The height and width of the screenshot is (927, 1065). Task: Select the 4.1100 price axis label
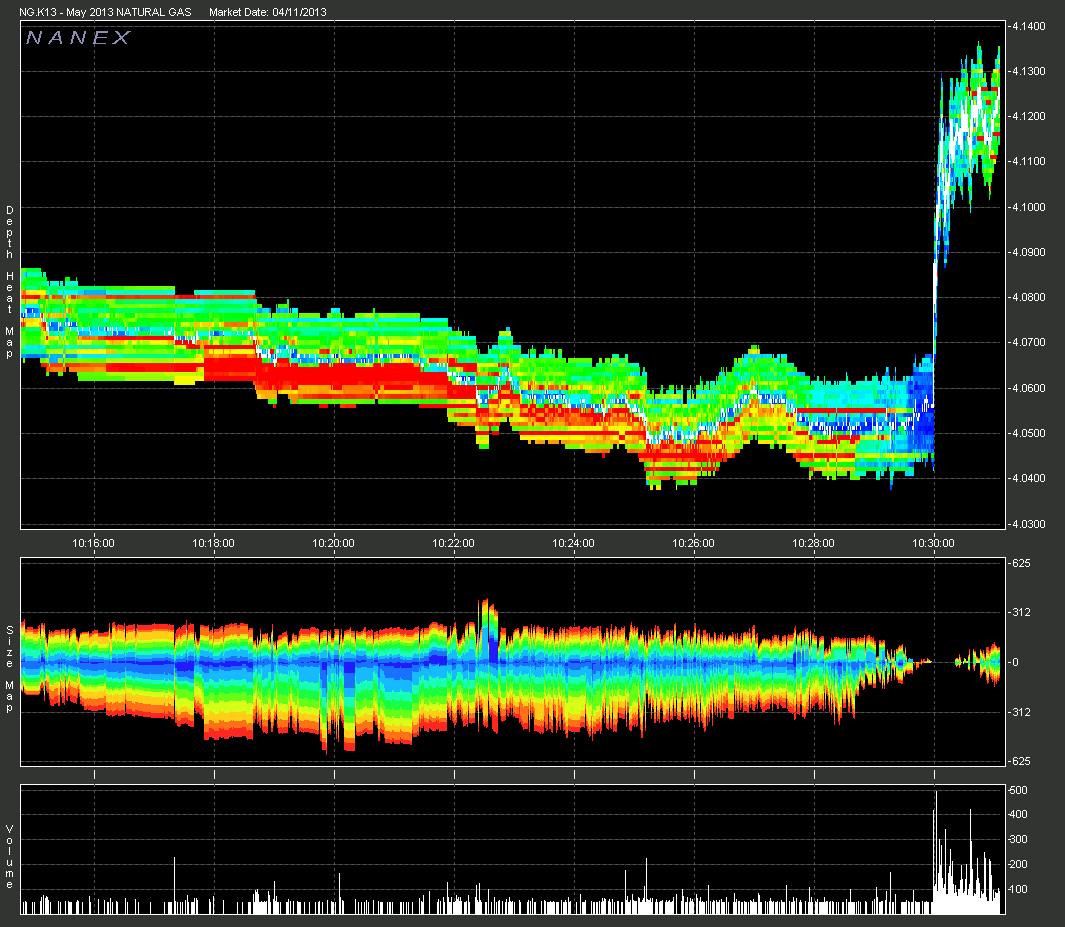[x=1028, y=162]
